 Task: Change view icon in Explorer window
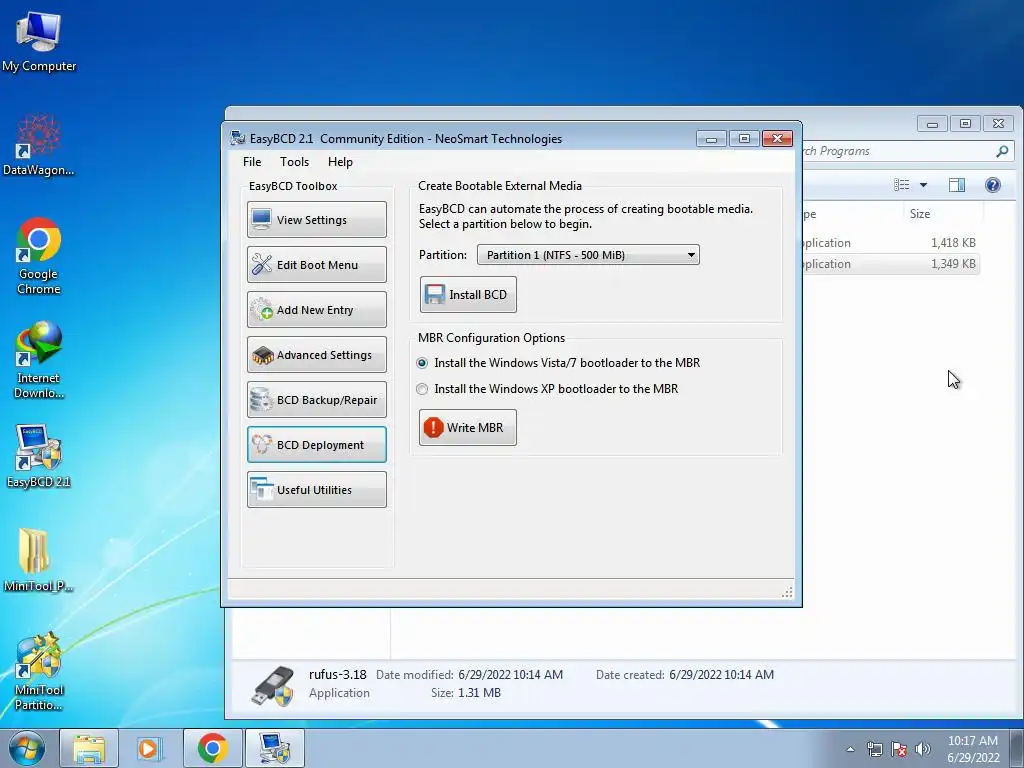tap(902, 185)
